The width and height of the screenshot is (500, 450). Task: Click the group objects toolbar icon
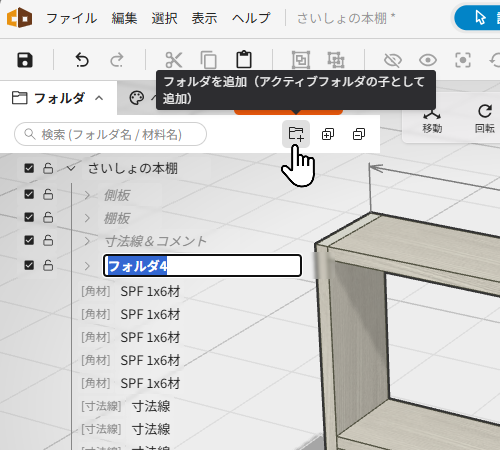(301, 60)
